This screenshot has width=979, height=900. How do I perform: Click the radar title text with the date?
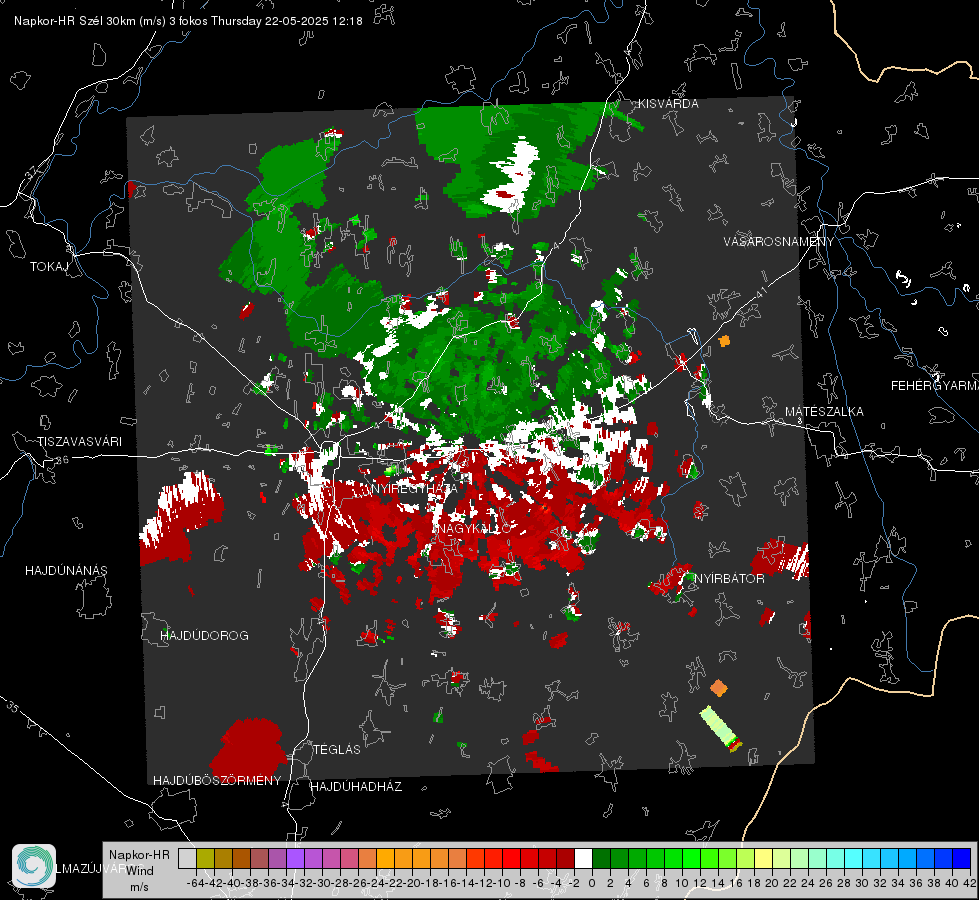[x=188, y=21]
